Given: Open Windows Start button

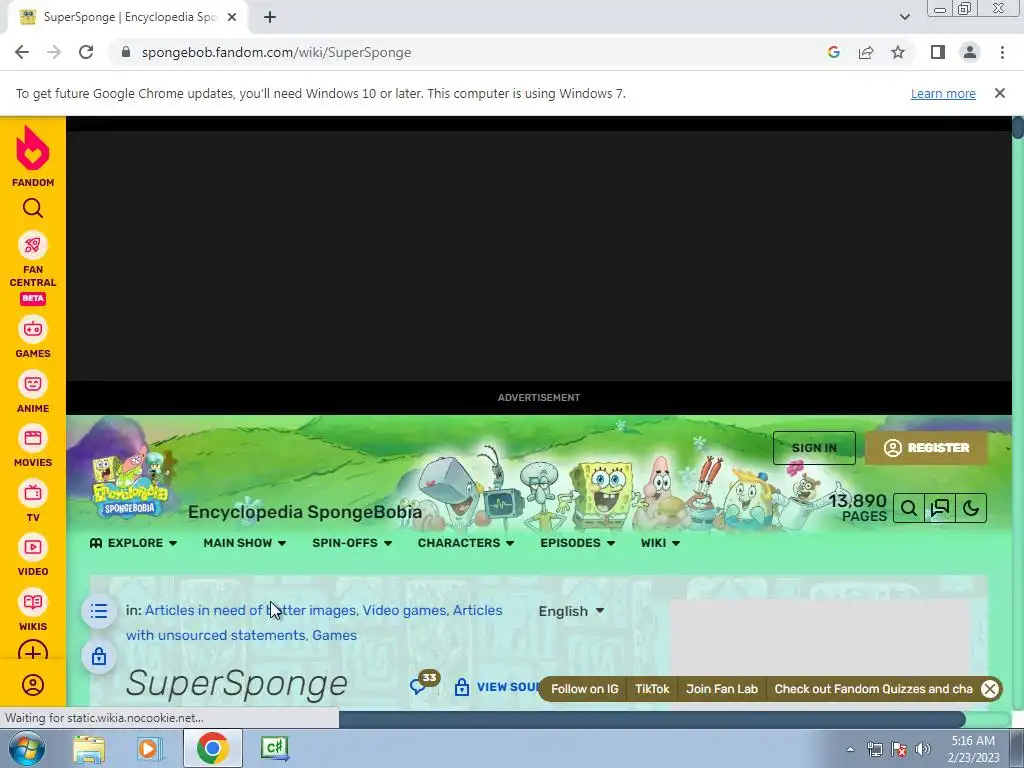Looking at the screenshot, I should click(26, 748).
